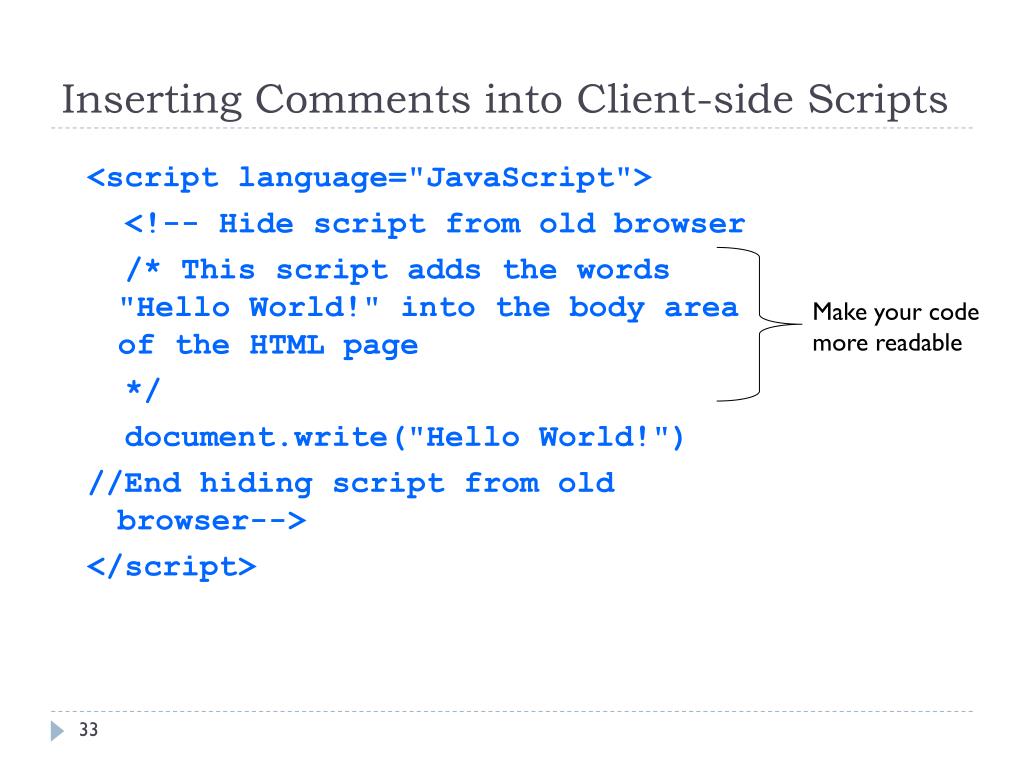Click the document.write("Hello World!") line
Viewport: 1024px width, 768px height.
pos(404,437)
